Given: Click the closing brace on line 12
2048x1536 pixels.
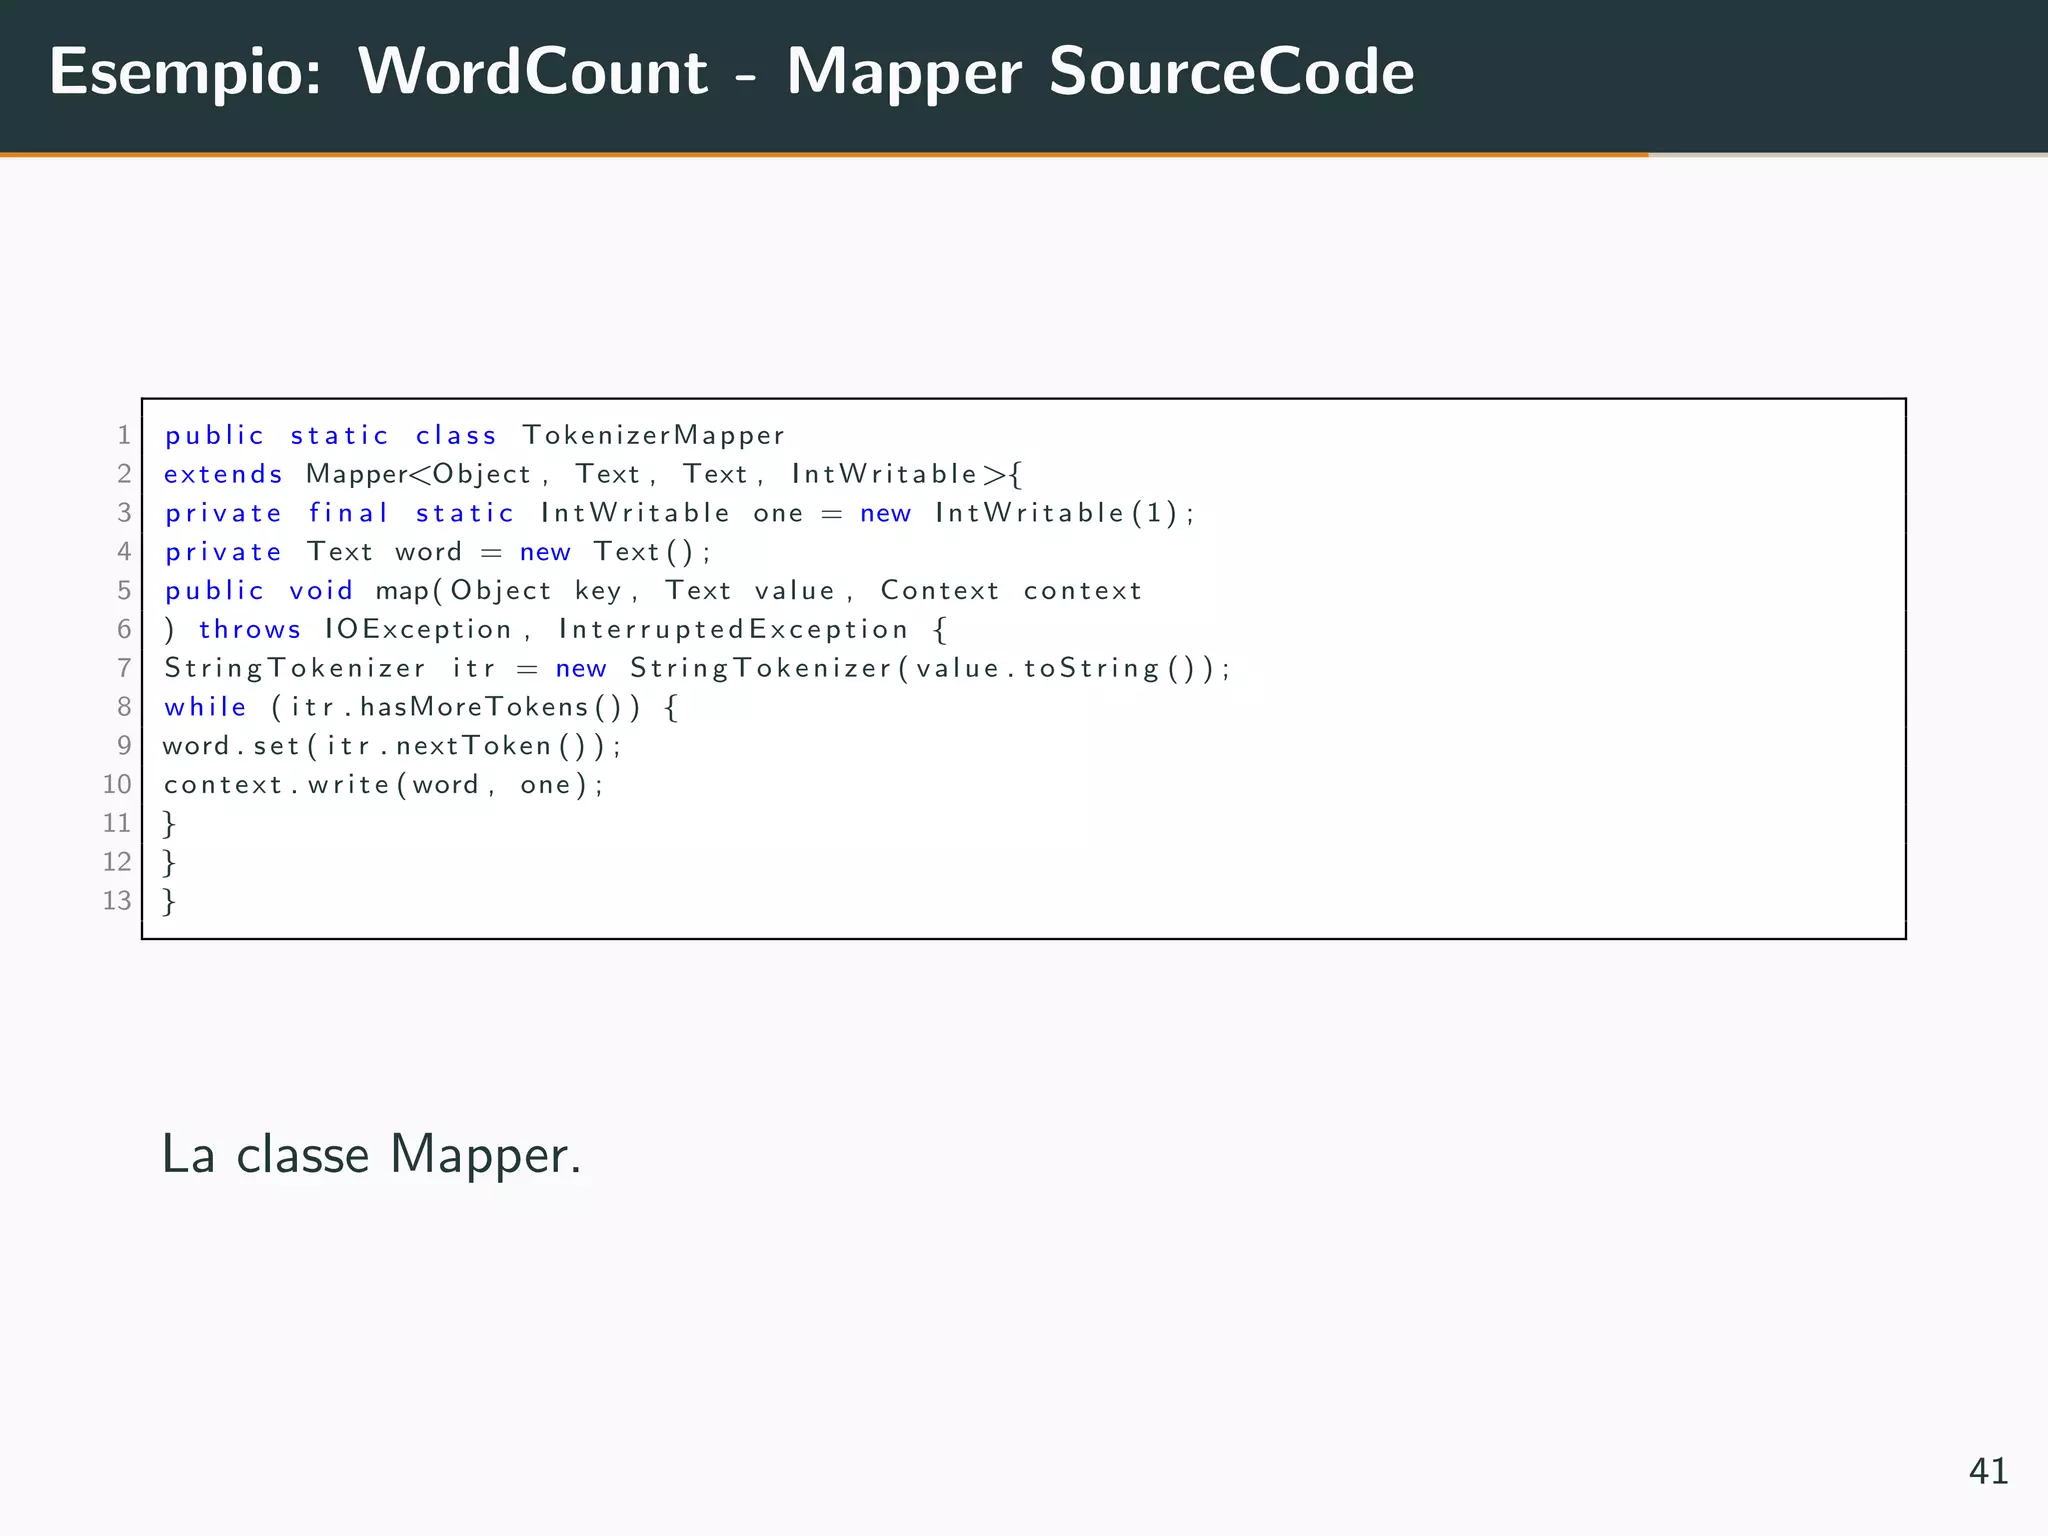Looking at the screenshot, I should coord(169,862).
